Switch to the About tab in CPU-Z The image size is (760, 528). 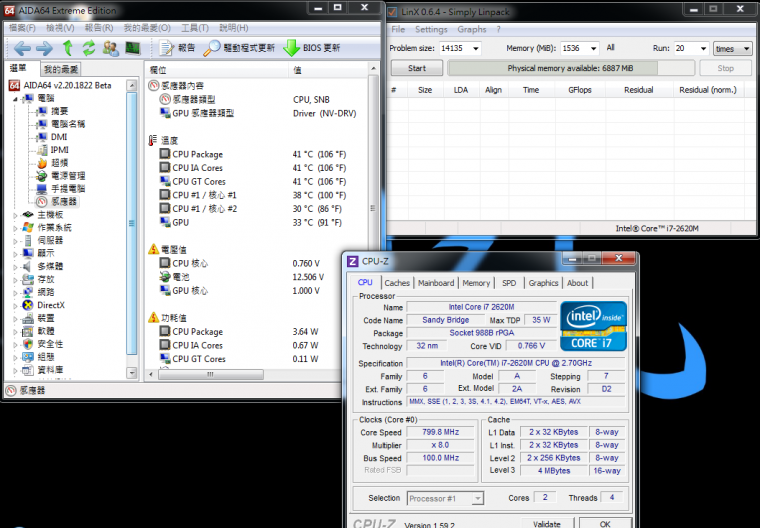tap(577, 283)
